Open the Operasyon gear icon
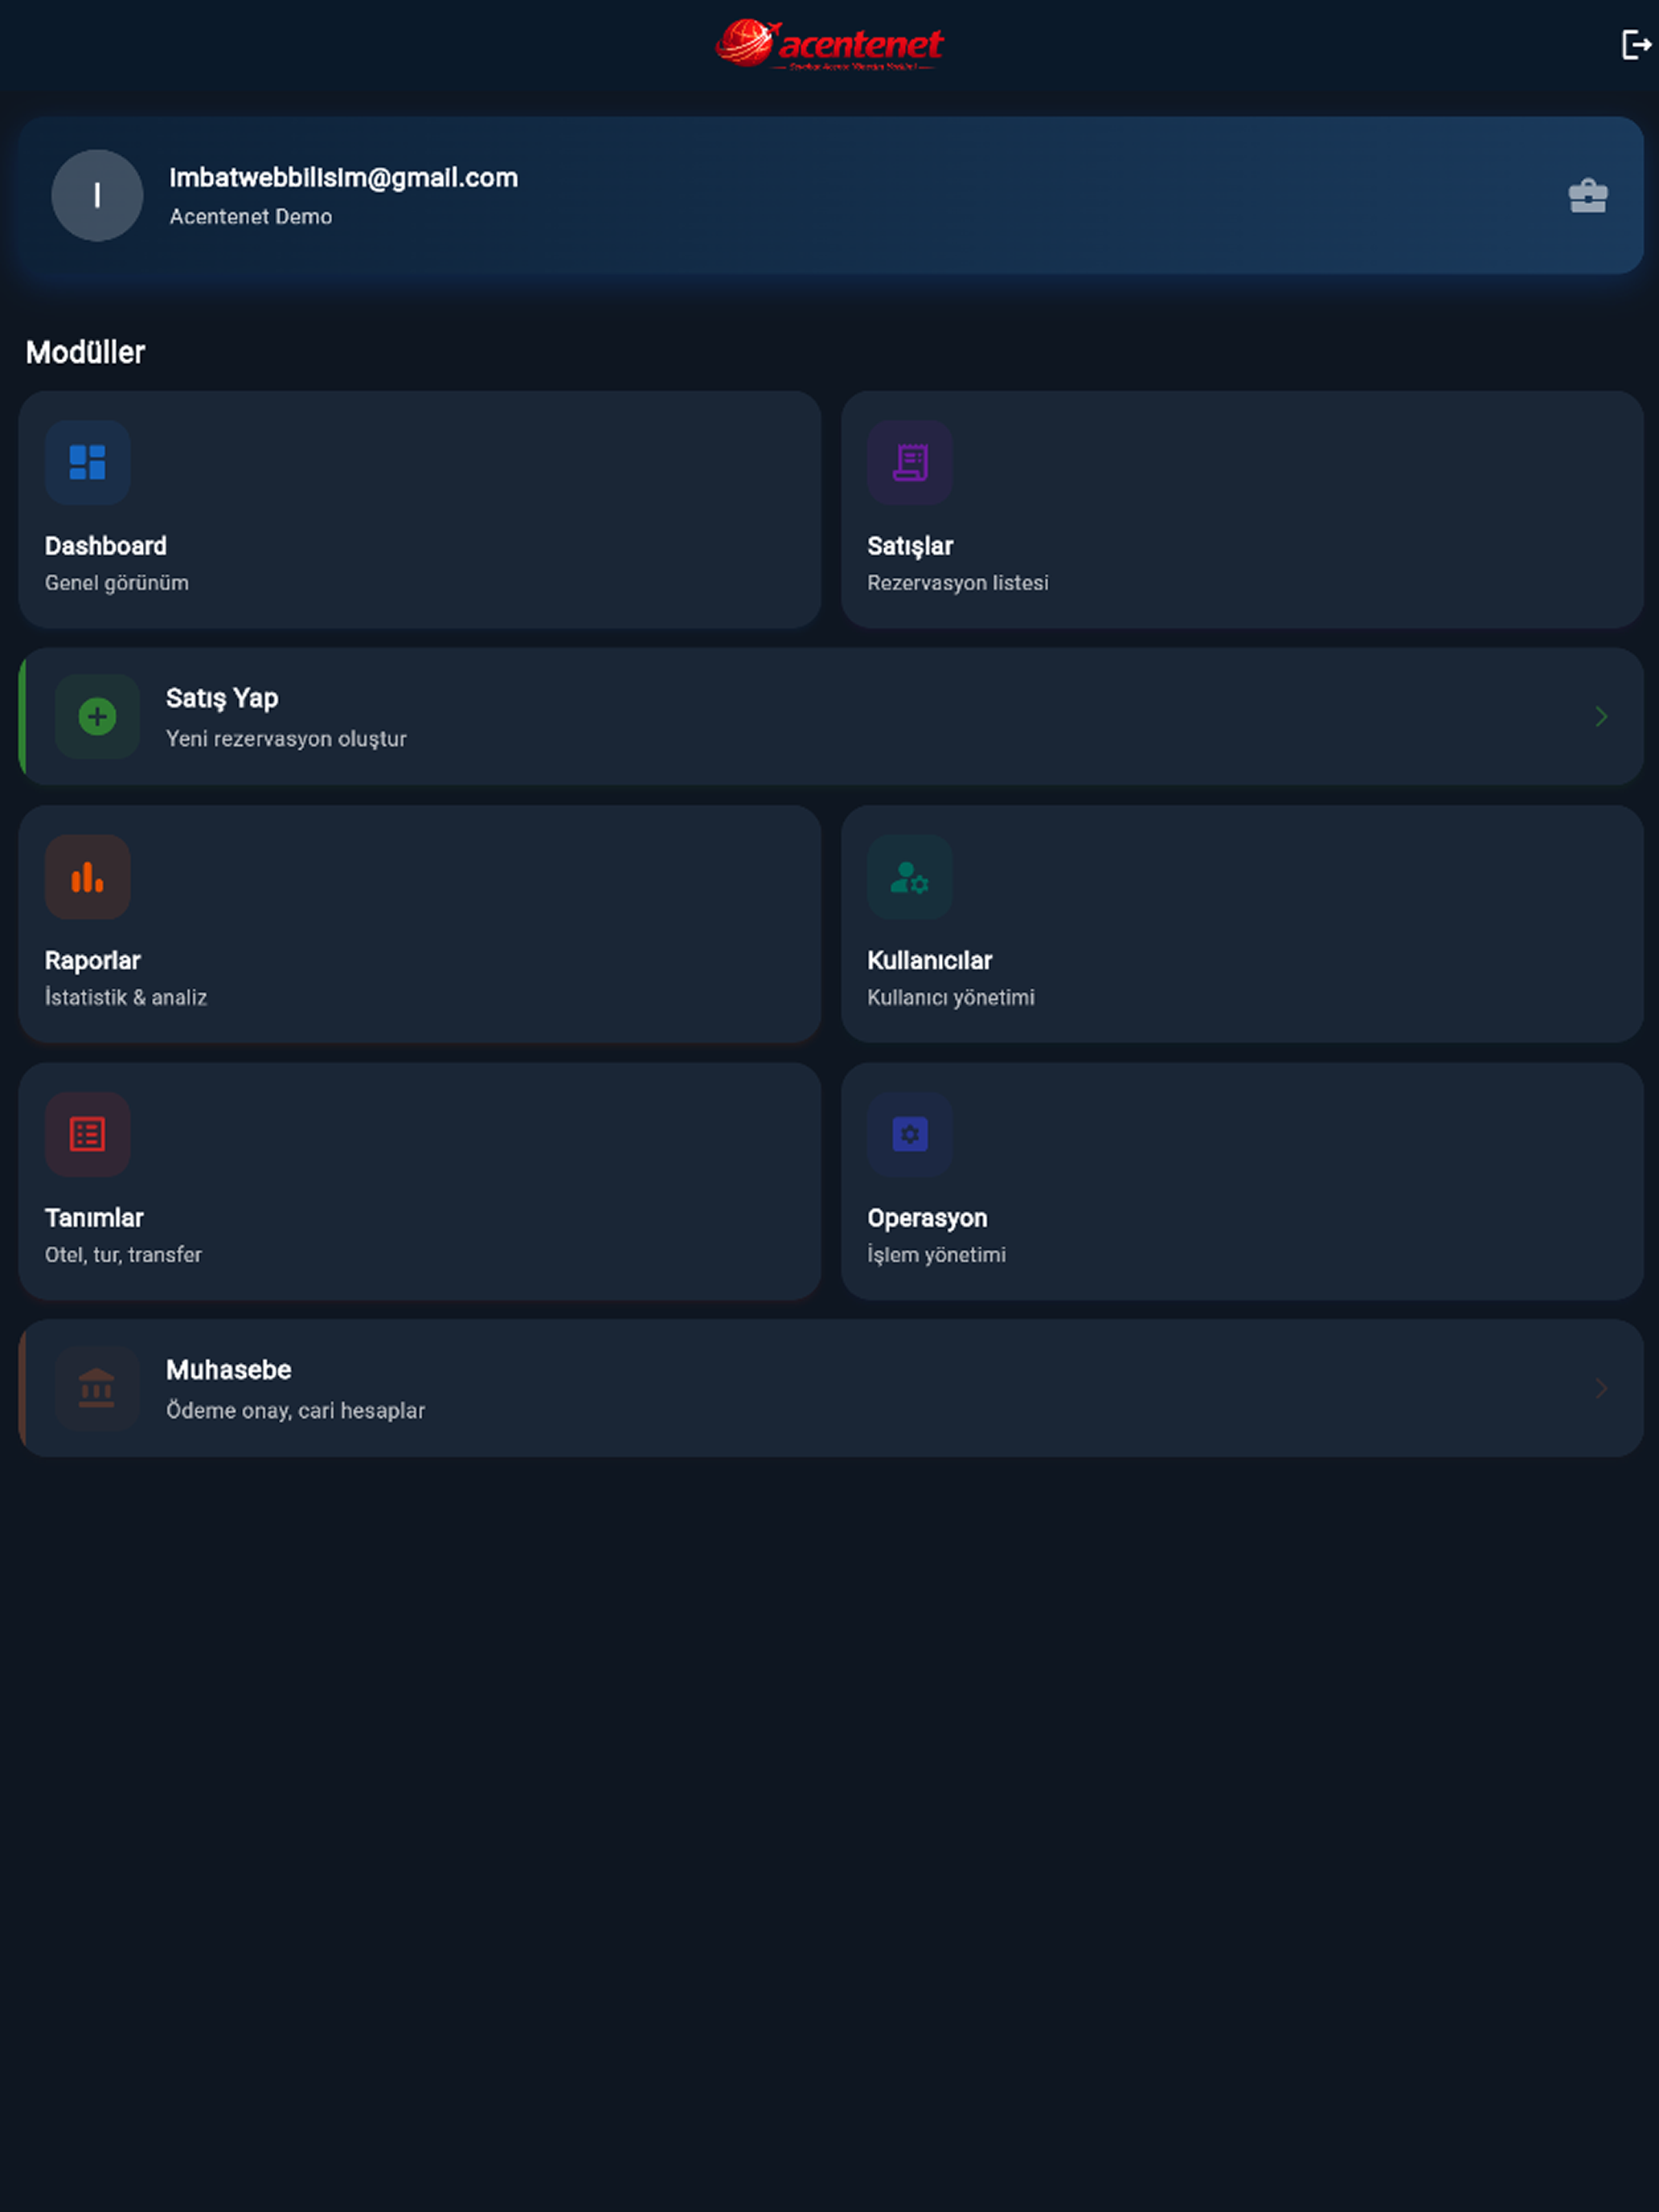This screenshot has height=2212, width=1659. pos(910,1134)
